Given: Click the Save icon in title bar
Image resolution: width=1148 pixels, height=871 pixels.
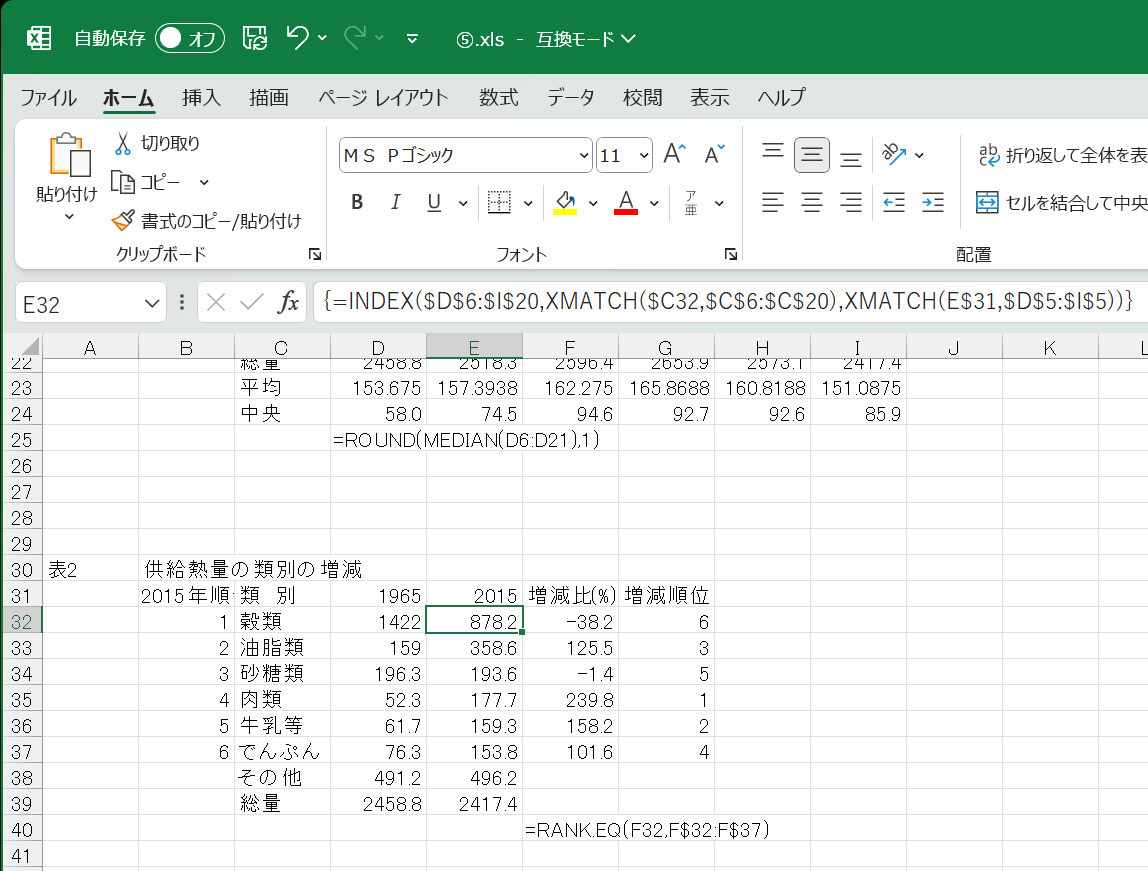Looking at the screenshot, I should (256, 38).
